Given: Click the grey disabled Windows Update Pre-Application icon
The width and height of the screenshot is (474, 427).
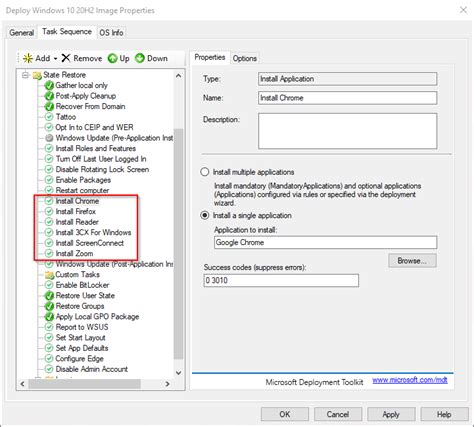Looking at the screenshot, I should point(49,138).
